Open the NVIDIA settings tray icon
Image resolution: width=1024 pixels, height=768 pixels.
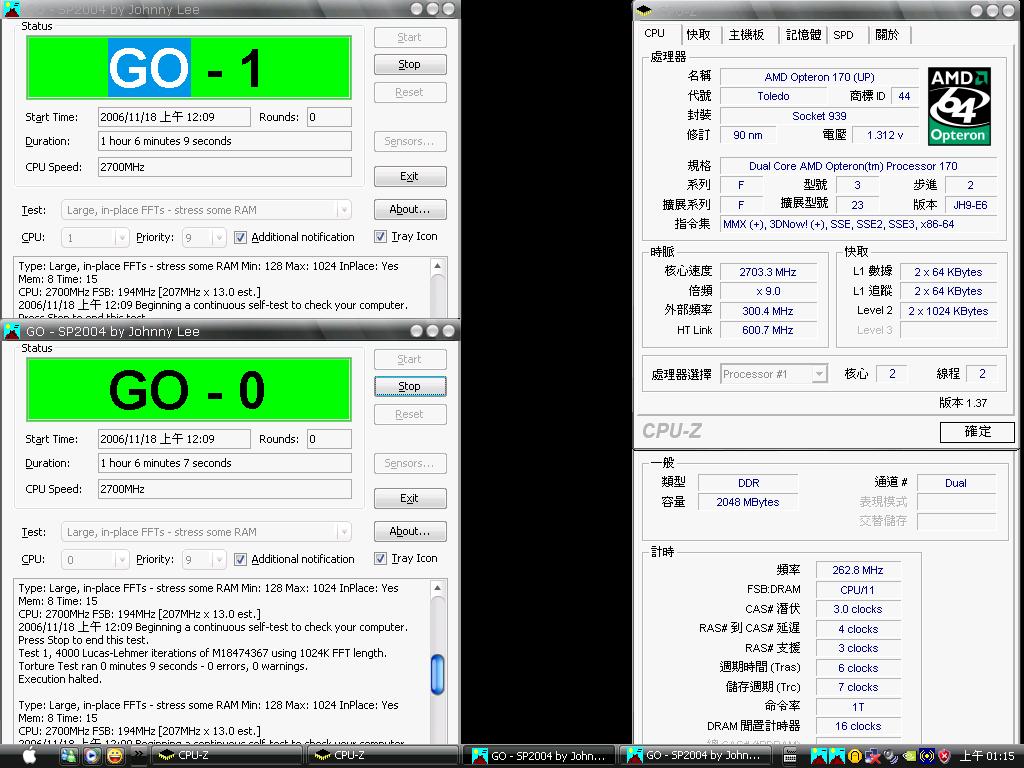click(909, 756)
